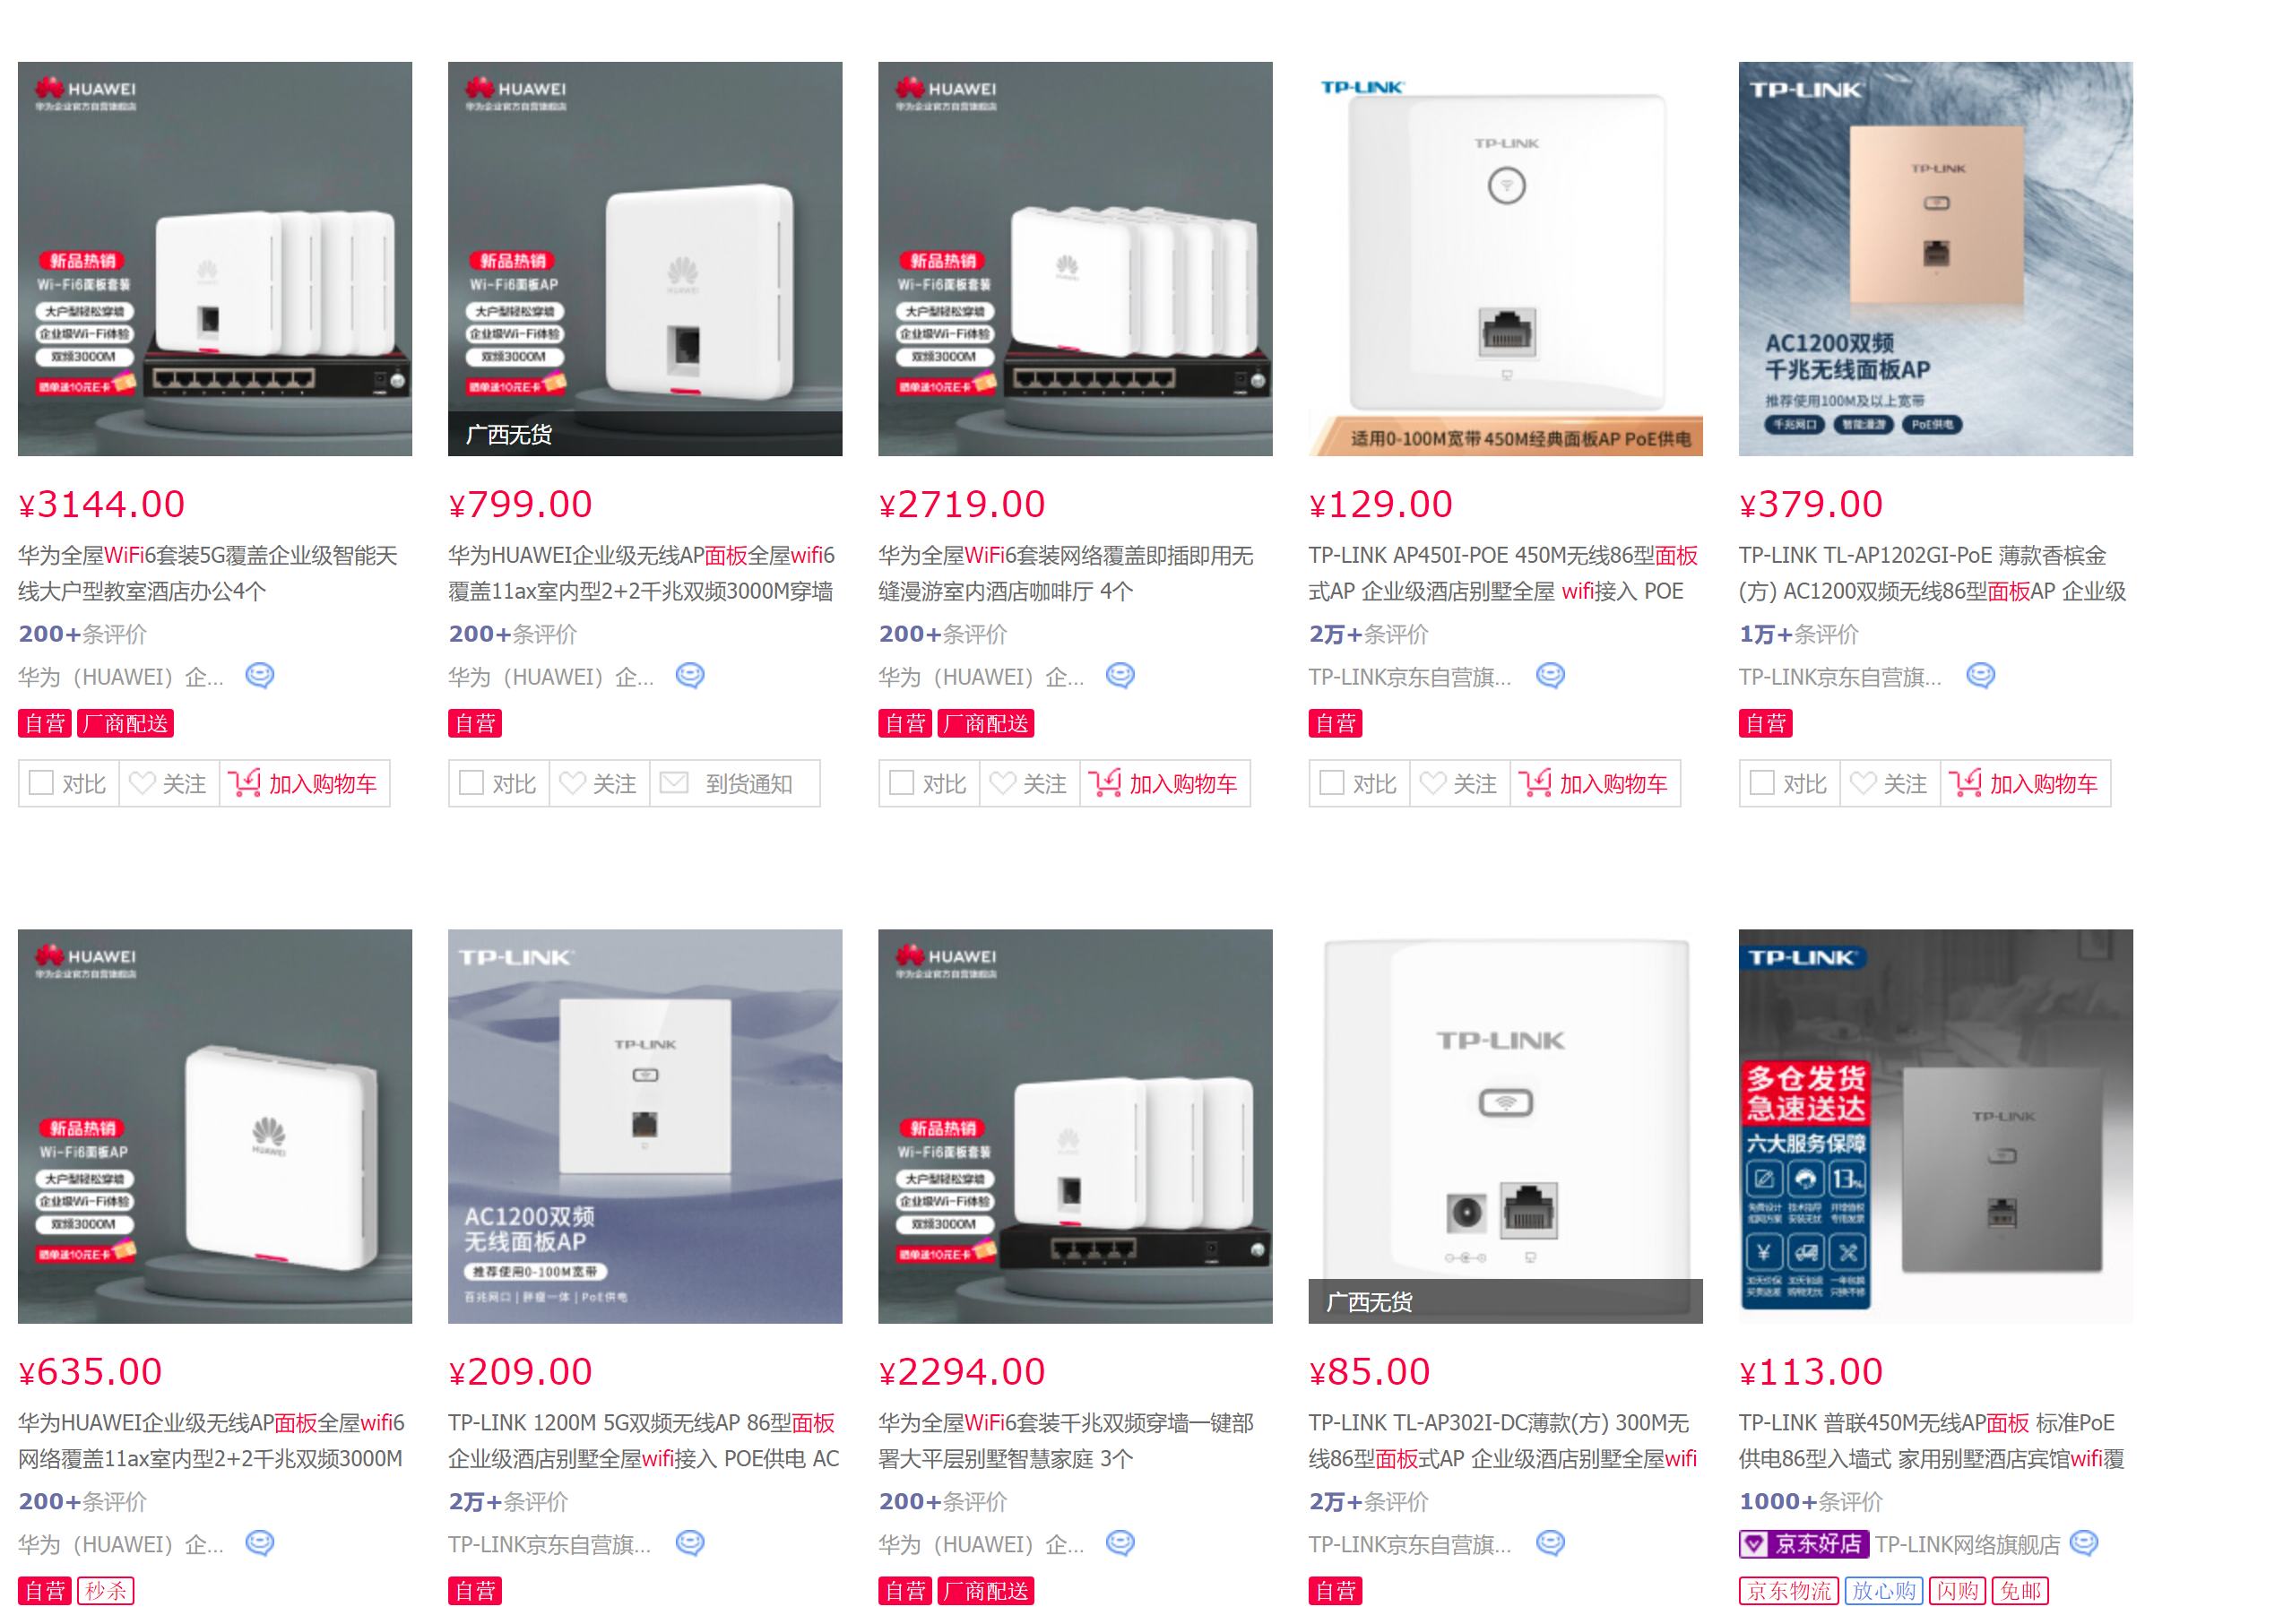This screenshot has height=1624, width=2292.
Task: Tick 对比 checkbox for ¥129 TP-LINK AP
Action: point(1332,782)
